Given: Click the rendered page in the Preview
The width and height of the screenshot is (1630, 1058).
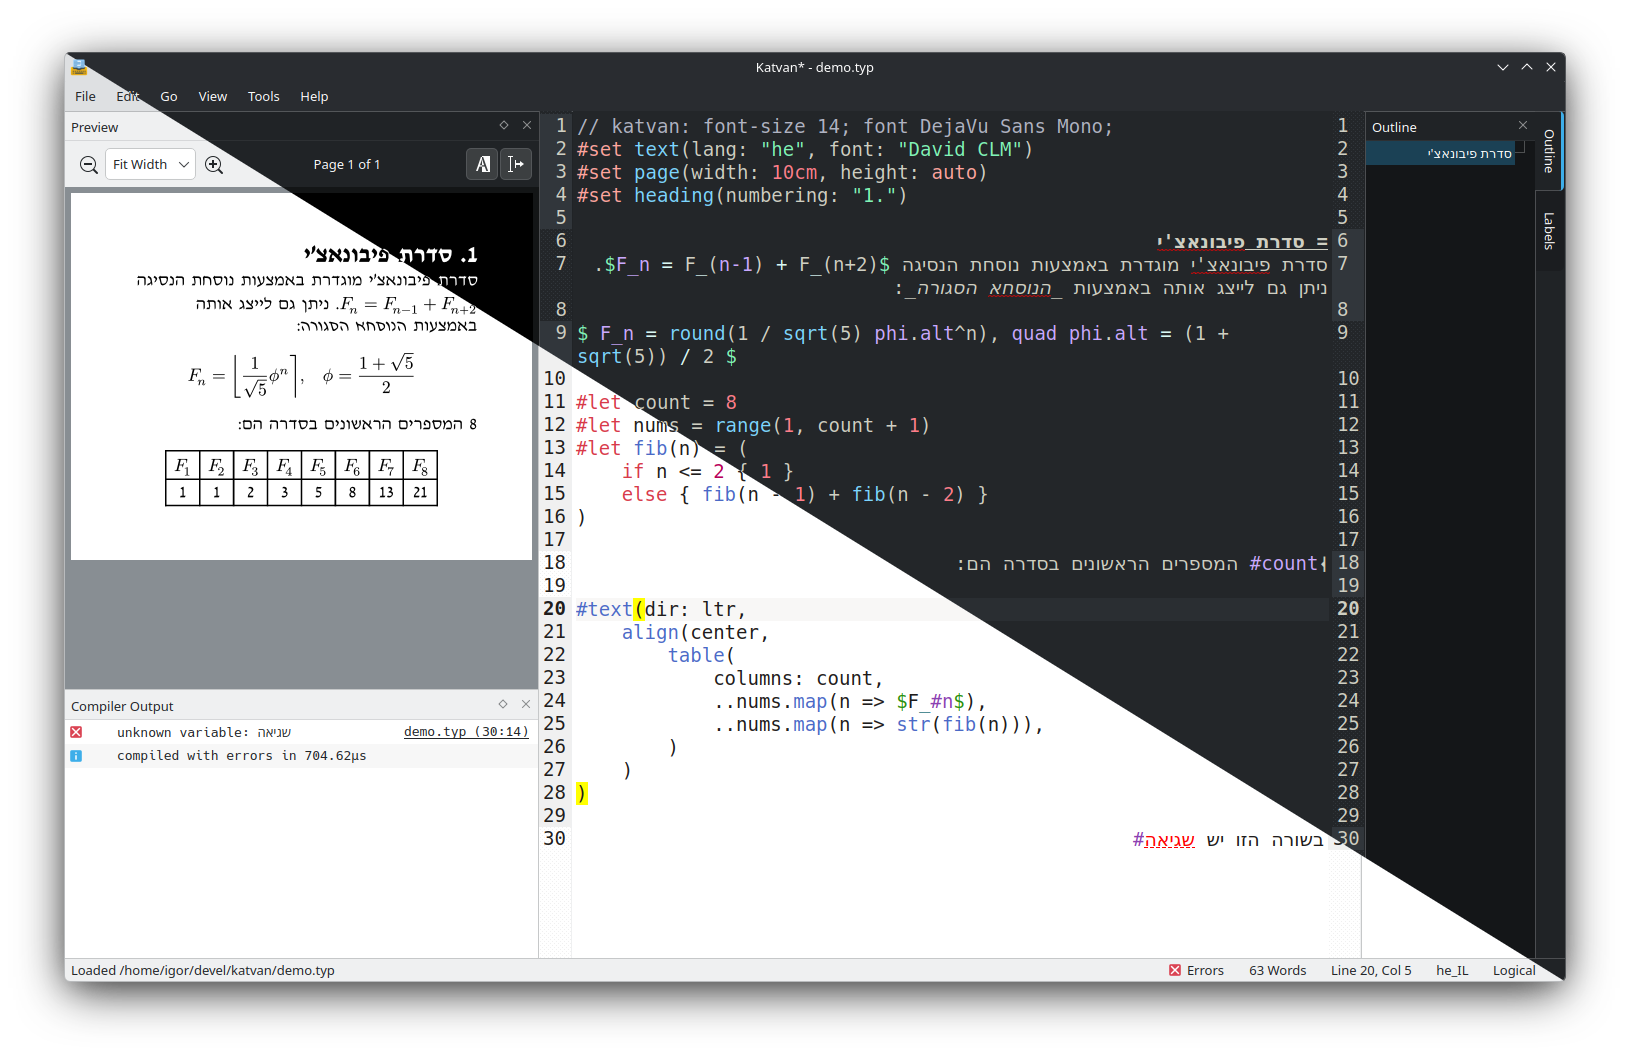Looking at the screenshot, I should coord(301,376).
